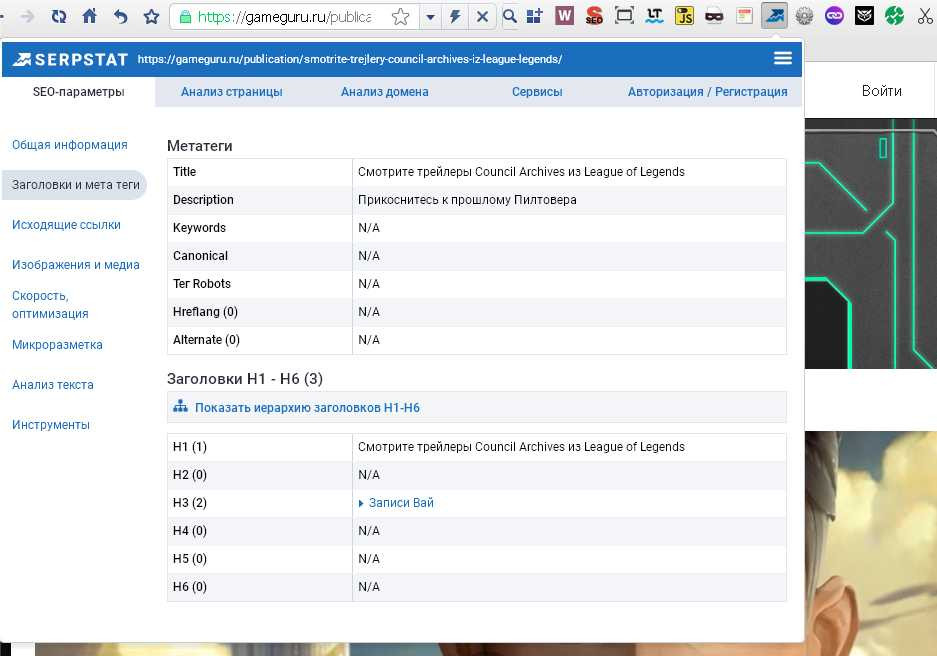Open the gear settings extension icon
937x656 pixels.
pyautogui.click(x=804, y=16)
